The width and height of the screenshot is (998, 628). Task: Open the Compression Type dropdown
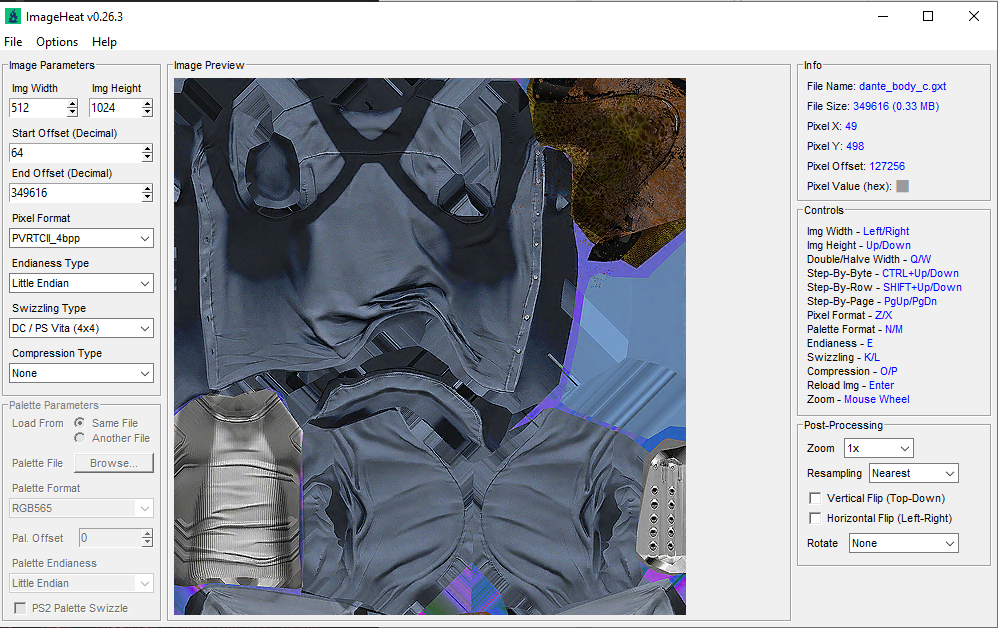click(81, 373)
